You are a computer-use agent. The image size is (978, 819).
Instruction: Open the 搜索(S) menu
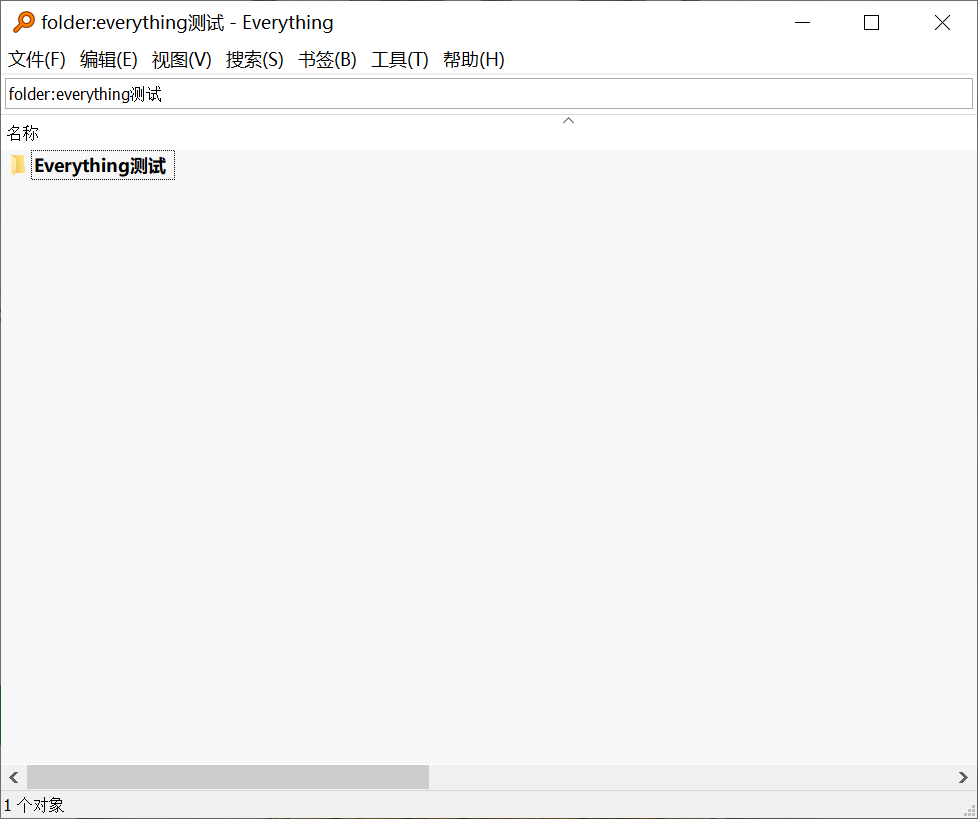click(x=254, y=60)
